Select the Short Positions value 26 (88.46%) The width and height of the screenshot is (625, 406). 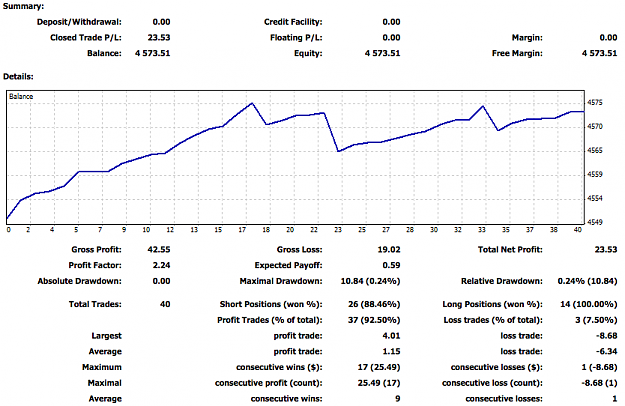pos(374,304)
